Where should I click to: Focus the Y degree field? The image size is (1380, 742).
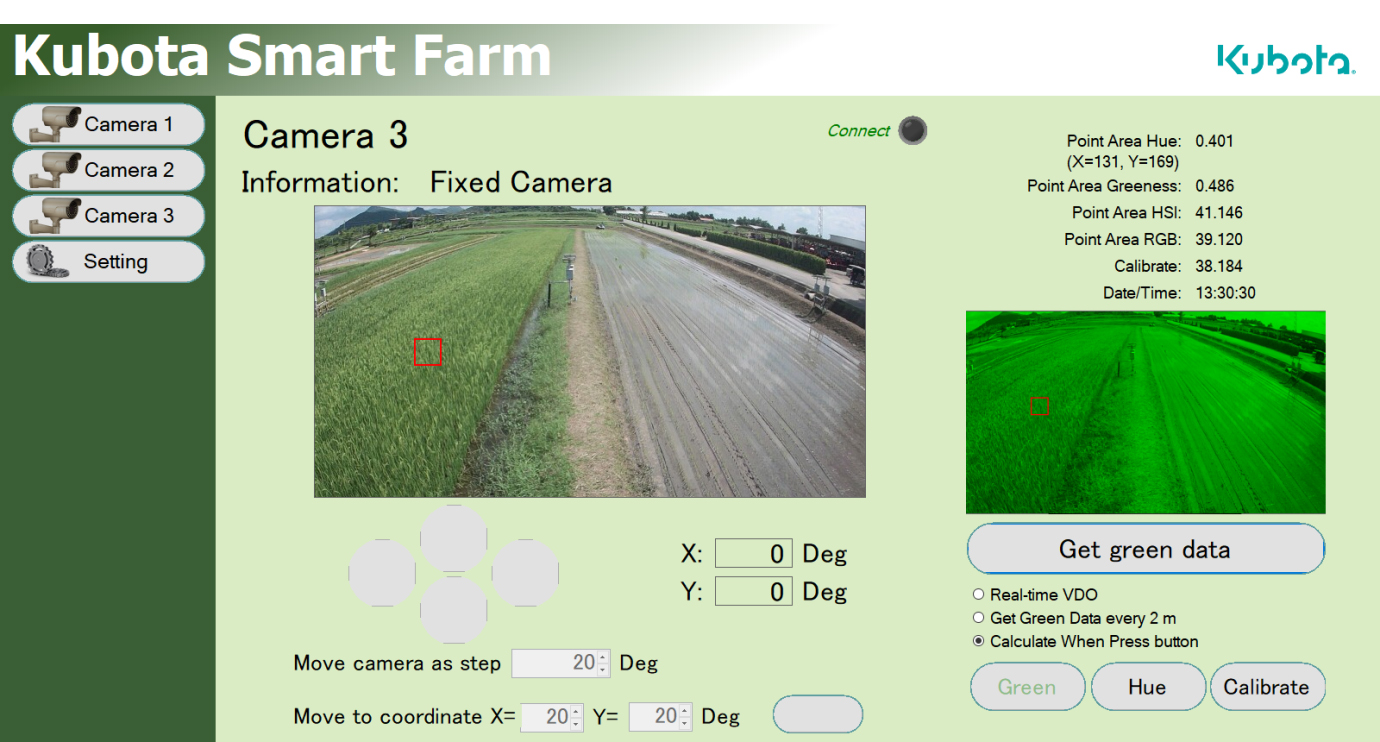pos(753,591)
